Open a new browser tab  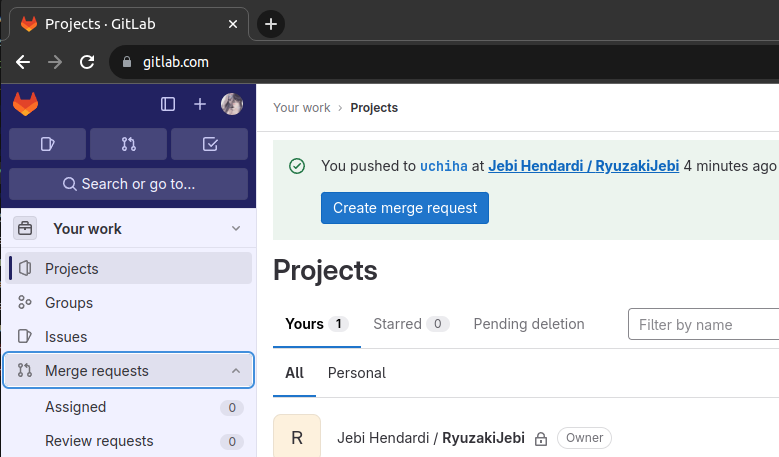point(271,24)
